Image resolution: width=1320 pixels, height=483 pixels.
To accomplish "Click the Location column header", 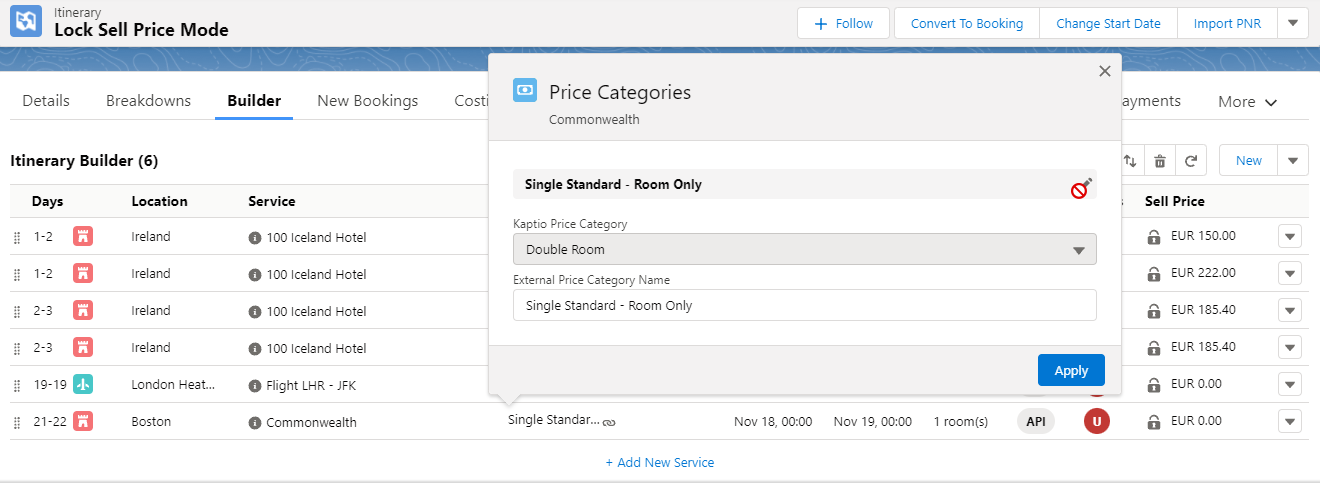I will tap(160, 201).
